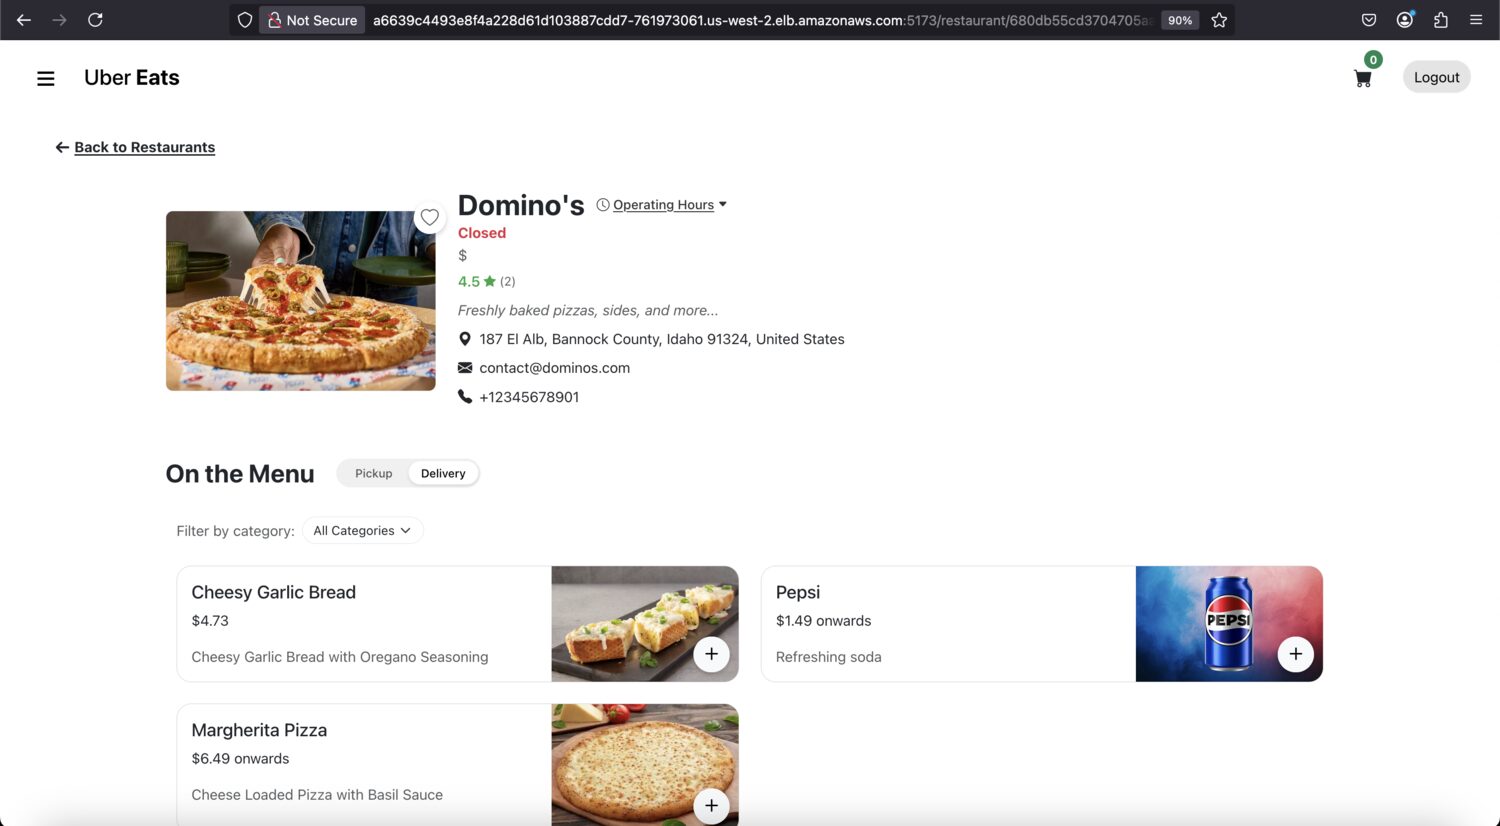1500x826 pixels.
Task: Add Margherita Pizza to cart
Action: tap(711, 806)
